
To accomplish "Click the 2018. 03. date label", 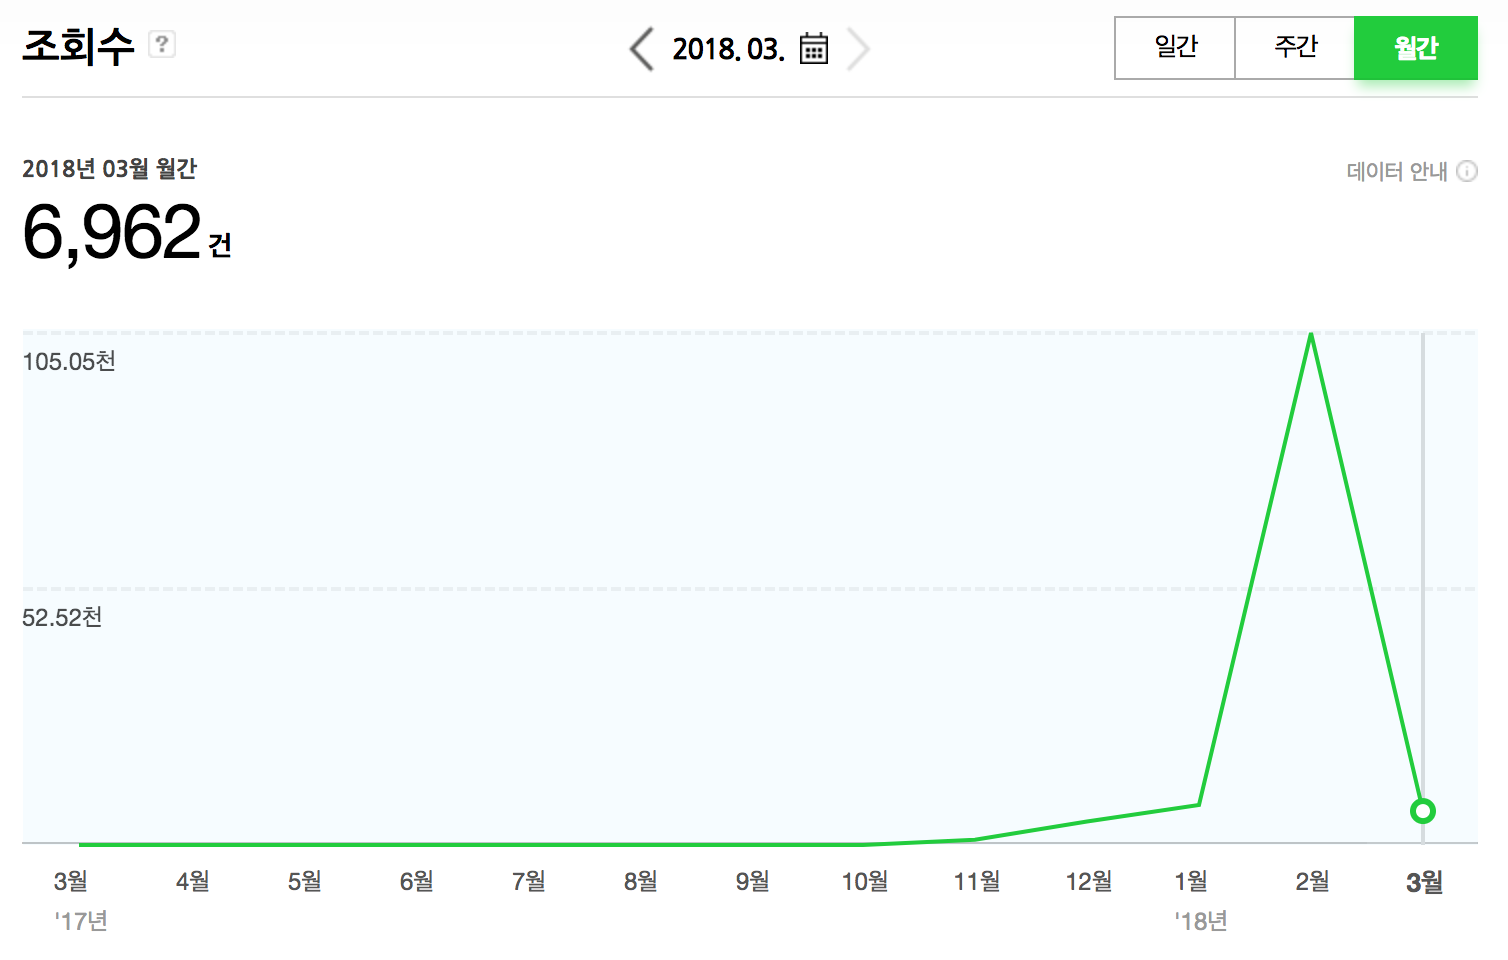I will pyautogui.click(x=728, y=49).
